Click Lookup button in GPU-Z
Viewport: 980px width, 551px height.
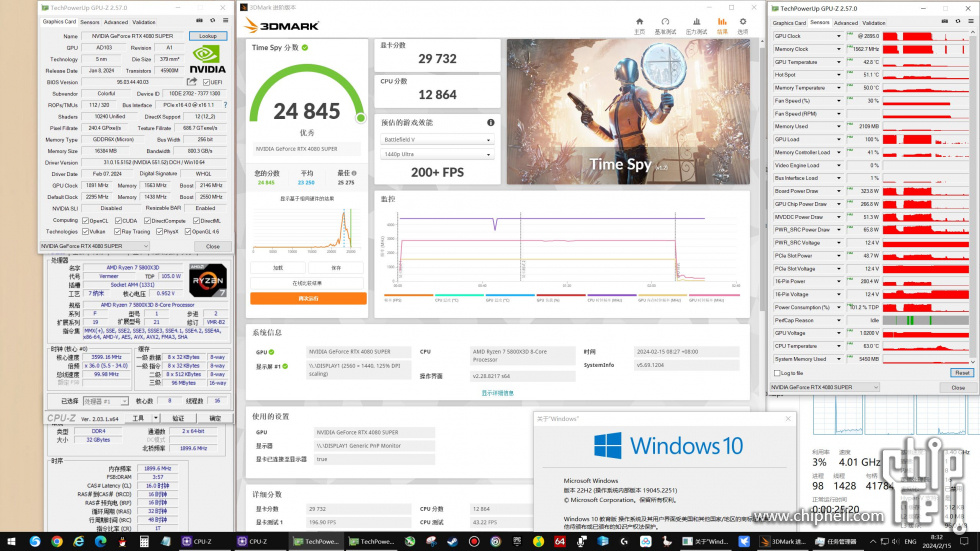pos(208,36)
